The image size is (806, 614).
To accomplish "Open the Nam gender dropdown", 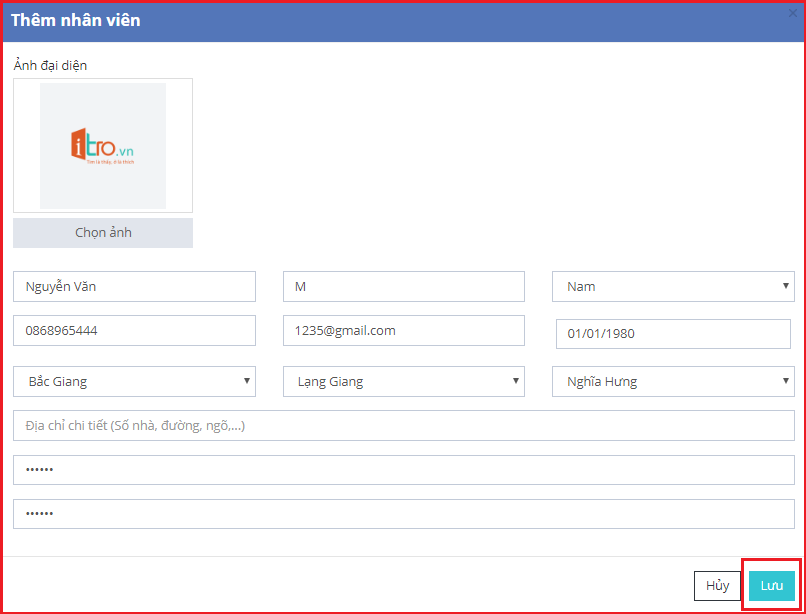I will pyautogui.click(x=672, y=287).
